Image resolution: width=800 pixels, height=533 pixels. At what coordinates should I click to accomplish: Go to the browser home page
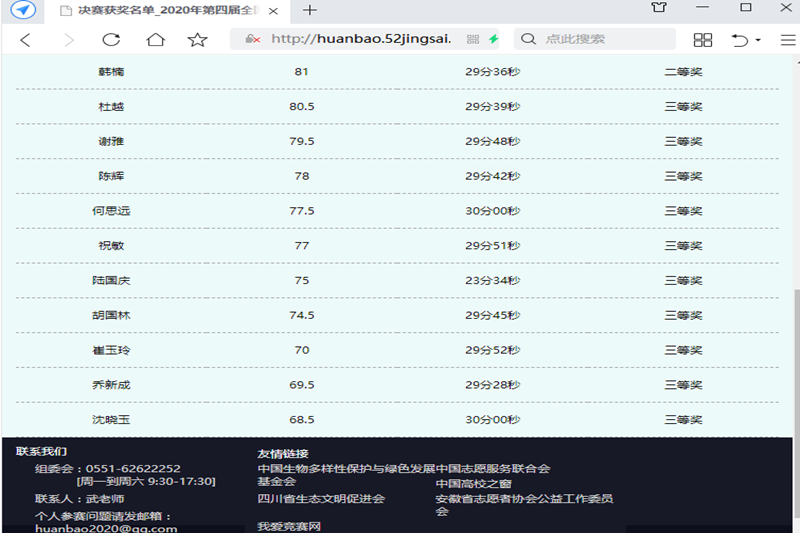click(x=155, y=40)
